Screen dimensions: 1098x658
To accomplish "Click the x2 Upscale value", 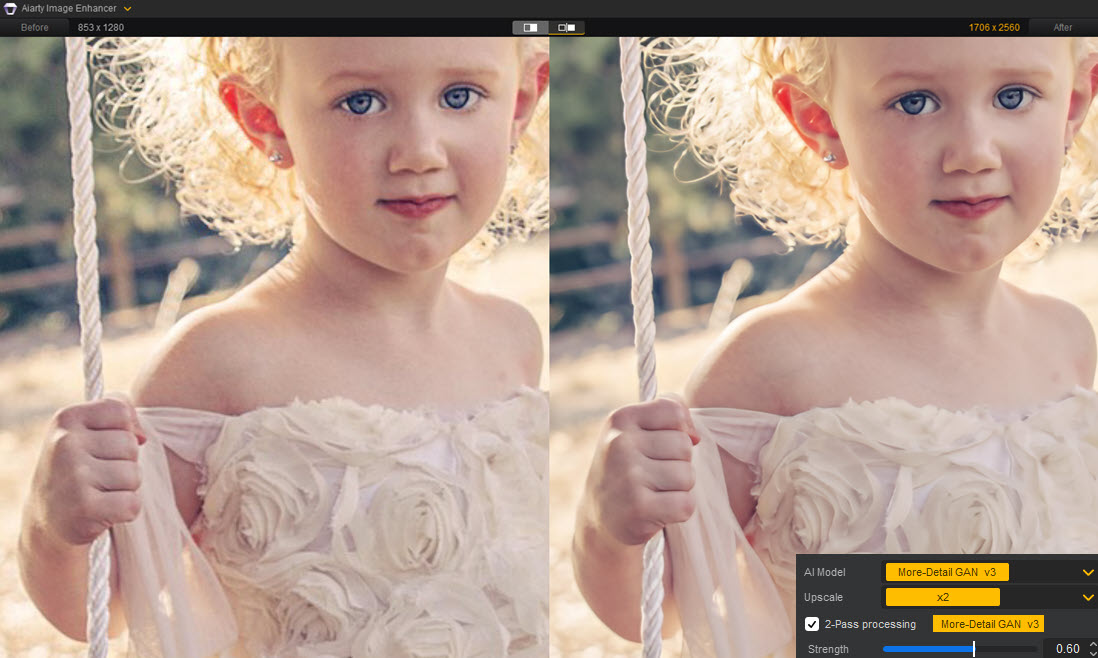I will tap(942, 597).
